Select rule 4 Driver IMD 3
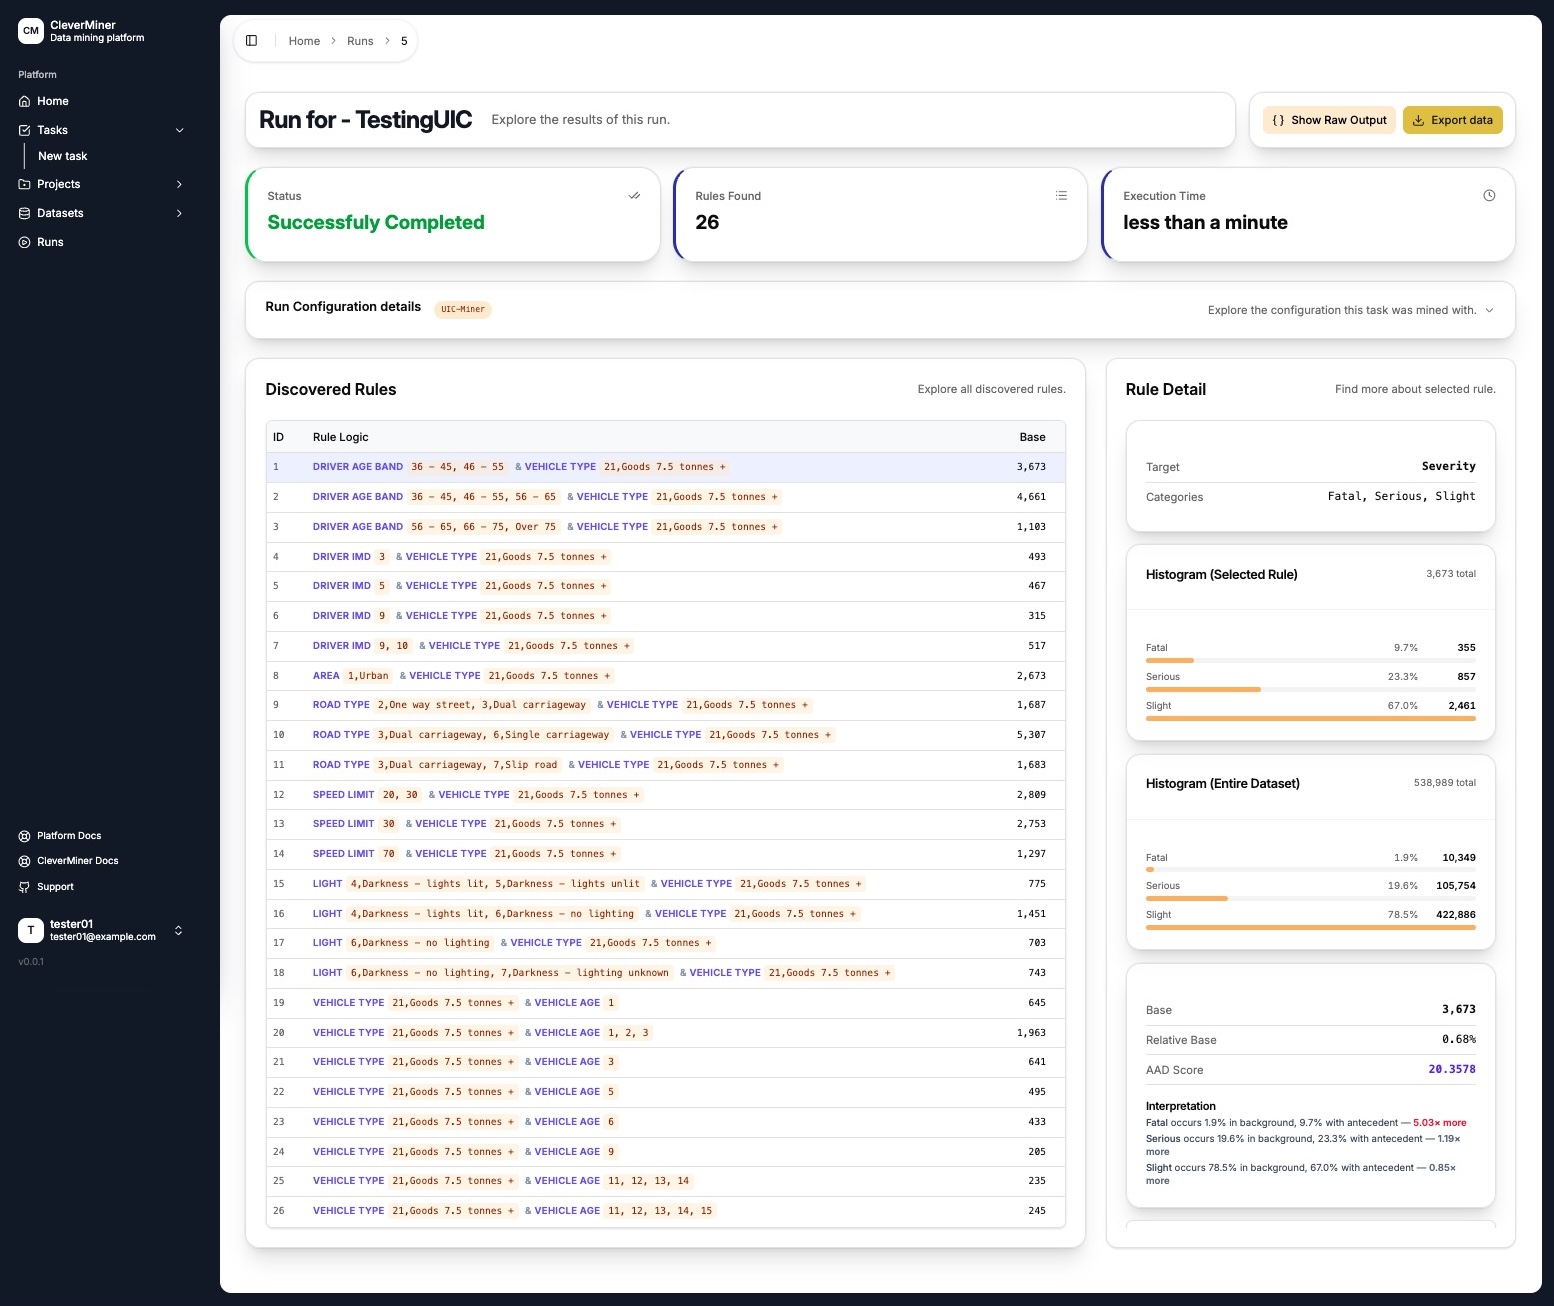This screenshot has height=1306, width=1554. tap(665, 557)
